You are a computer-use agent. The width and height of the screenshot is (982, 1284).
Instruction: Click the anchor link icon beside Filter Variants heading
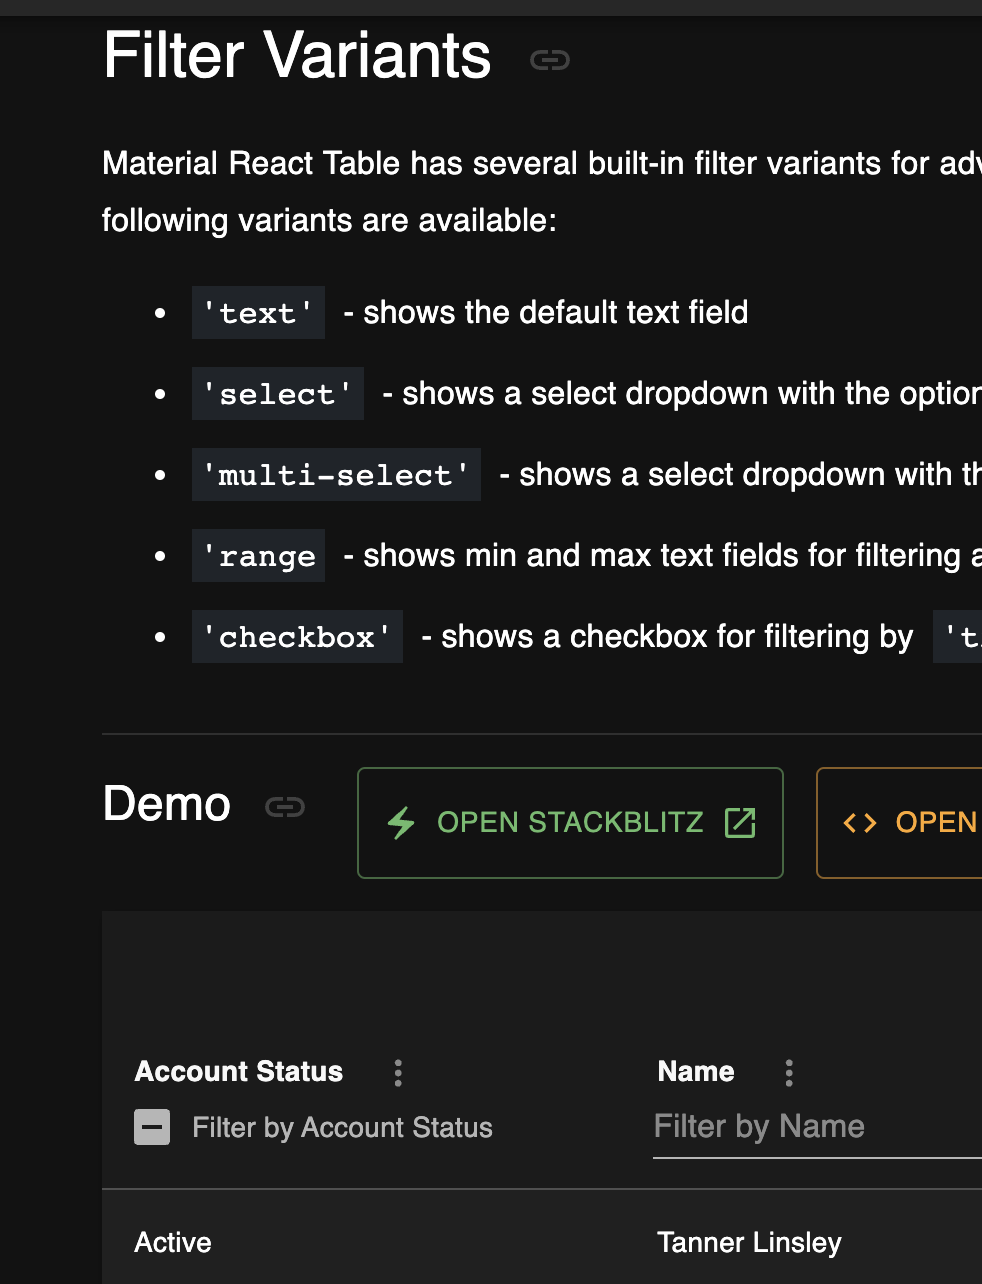coord(549,59)
